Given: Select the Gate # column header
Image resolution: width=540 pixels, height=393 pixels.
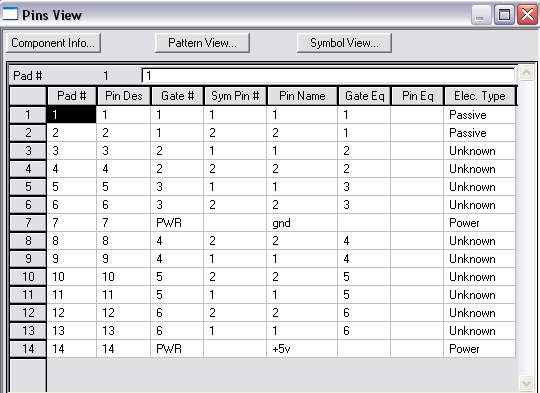Looking at the screenshot, I should [177, 96].
